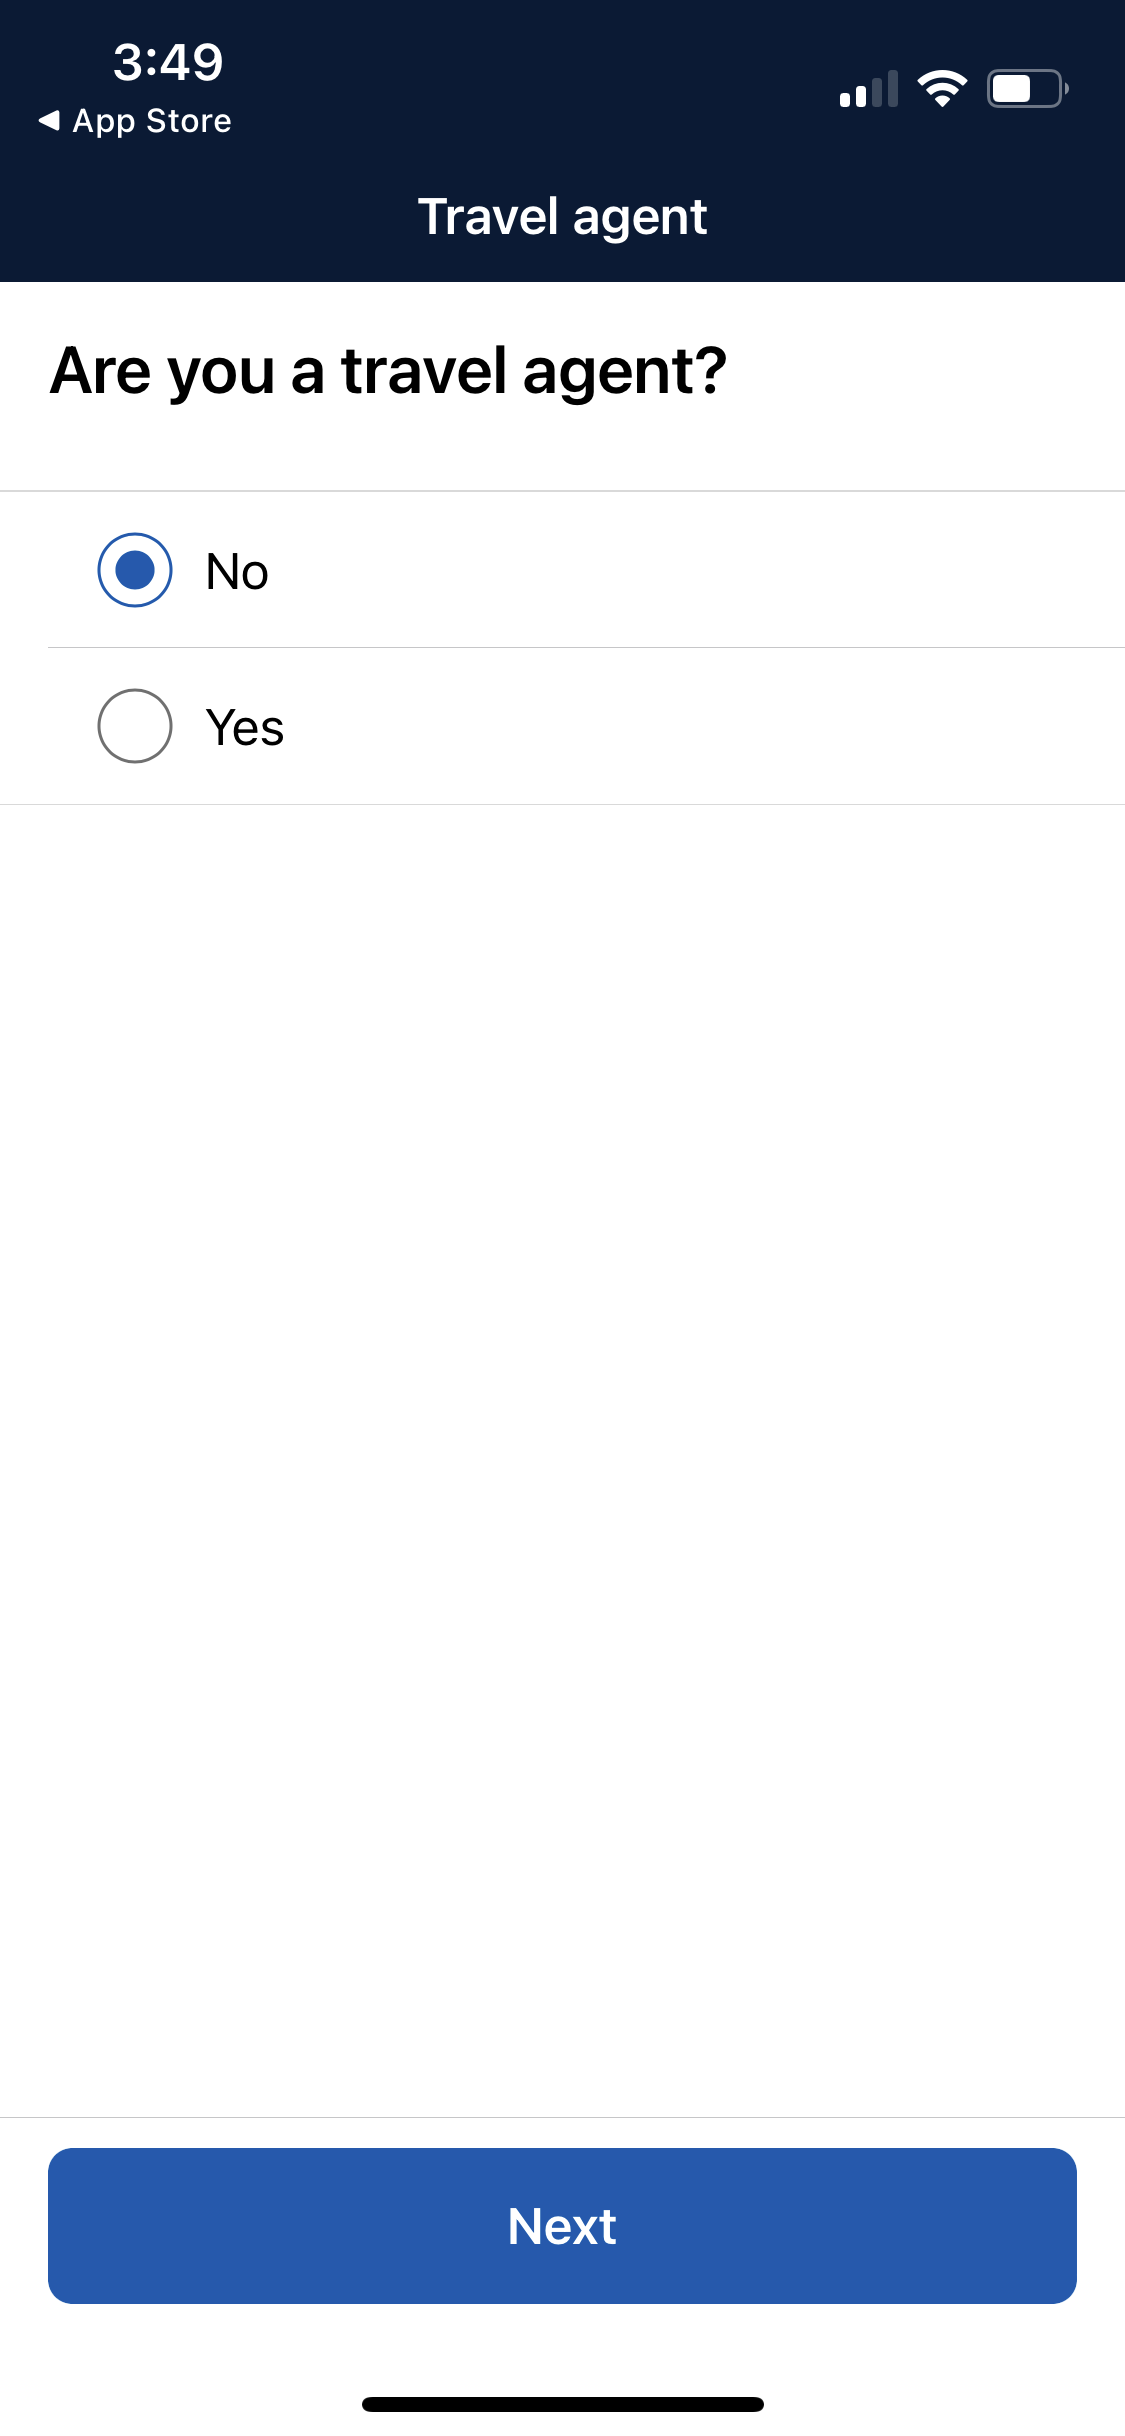
Task: Tap the No option label text
Action: pyautogui.click(x=237, y=572)
